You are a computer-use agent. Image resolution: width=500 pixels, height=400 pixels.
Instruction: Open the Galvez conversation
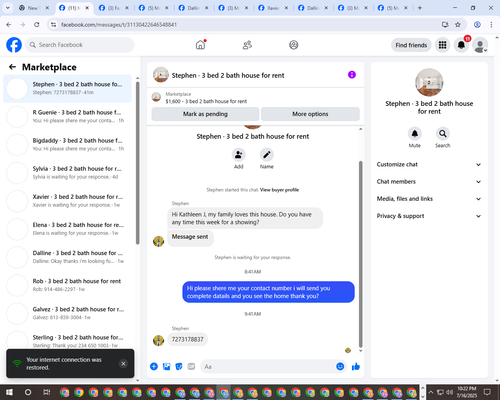67,313
